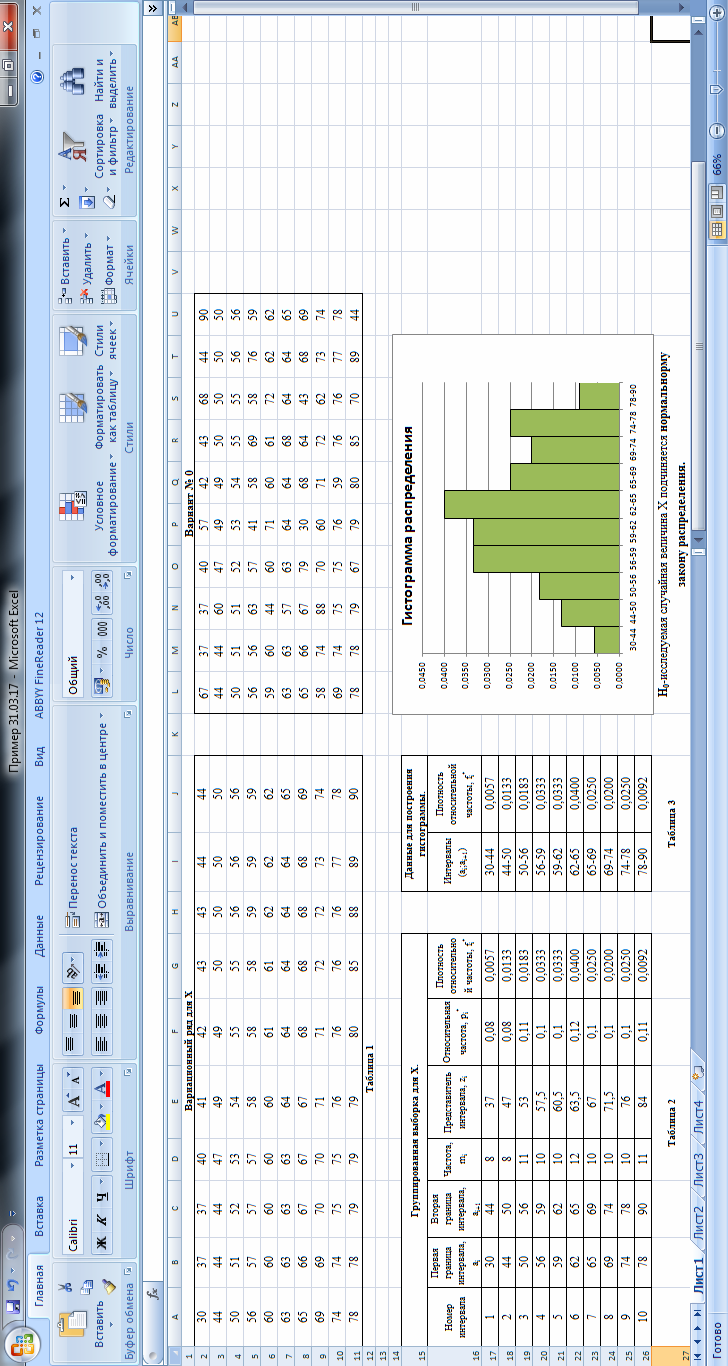Click the Cut scissors icon
This screenshot has height=1366, width=728.
click(x=65, y=1287)
